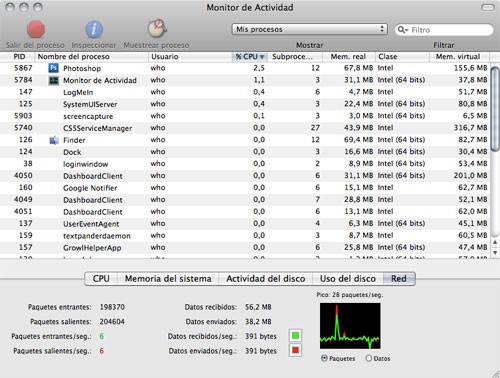
Task: Click the 56,2 MB Datos recibidos value
Action: coord(258,307)
